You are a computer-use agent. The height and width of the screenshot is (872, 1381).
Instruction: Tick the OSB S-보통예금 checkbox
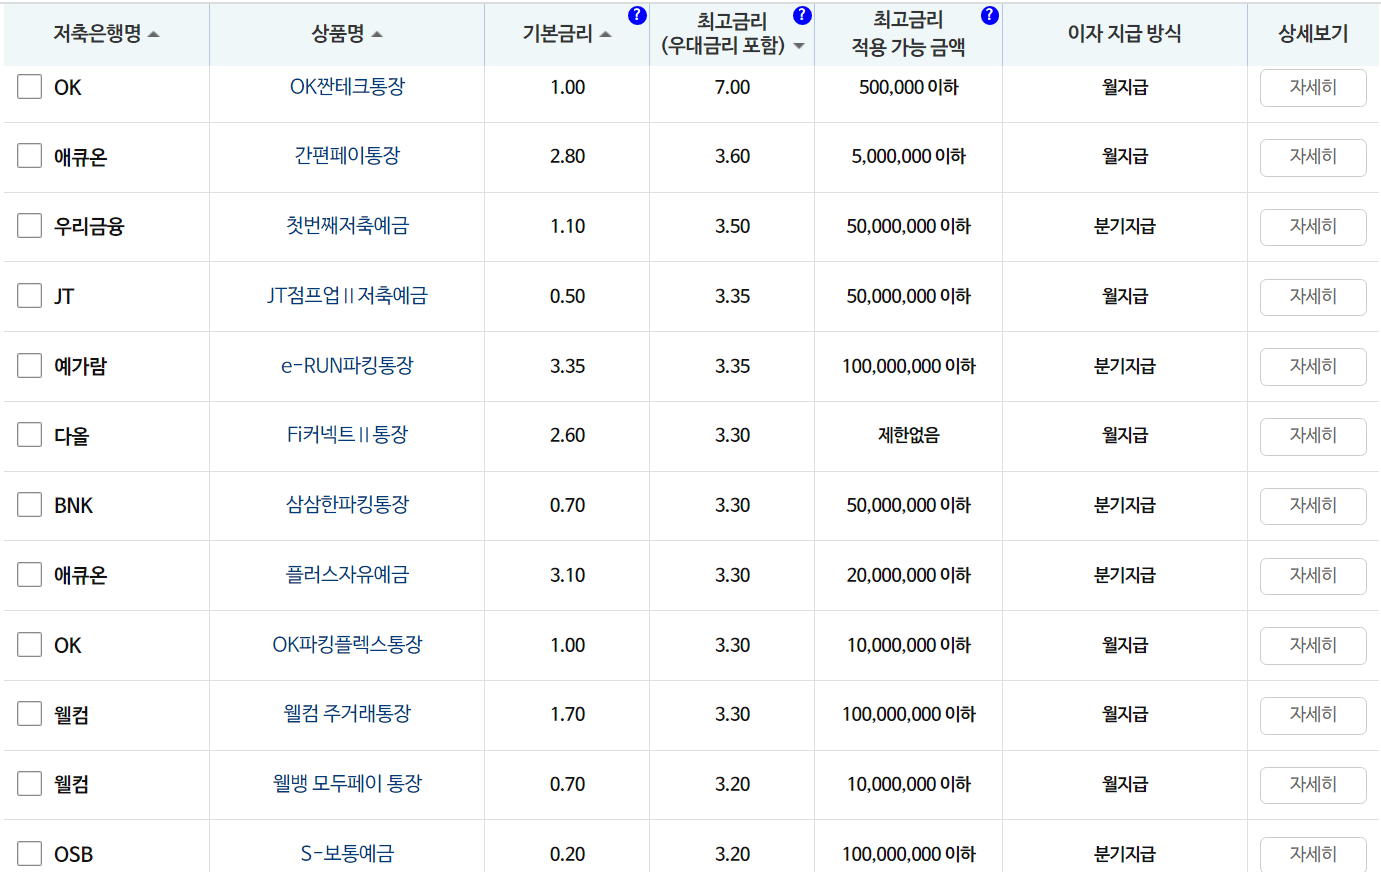pyautogui.click(x=29, y=854)
